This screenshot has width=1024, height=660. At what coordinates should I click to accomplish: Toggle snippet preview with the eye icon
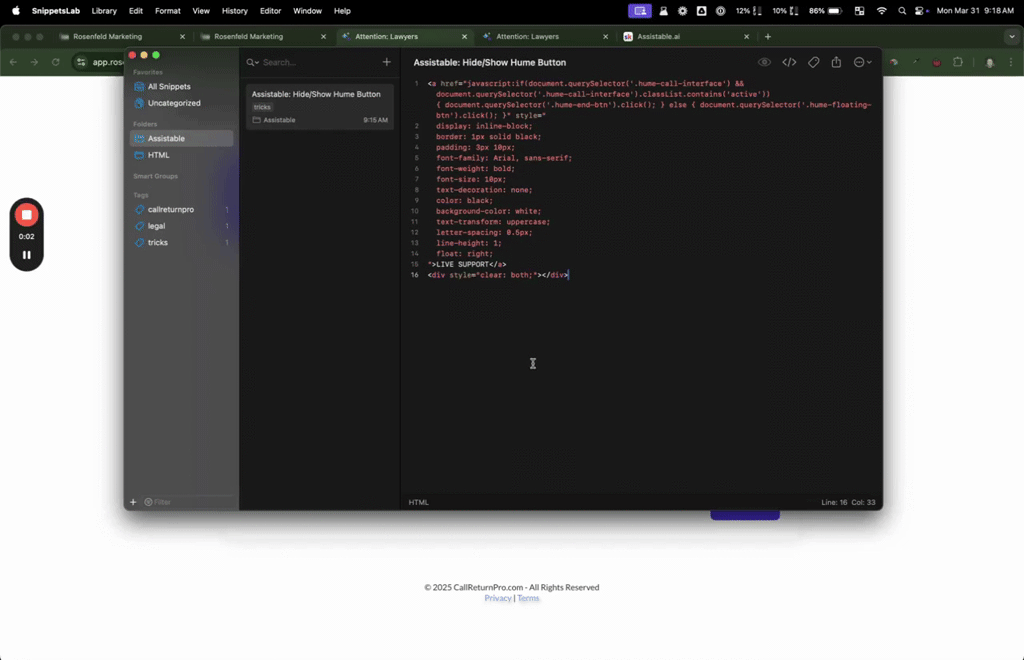[764, 62]
